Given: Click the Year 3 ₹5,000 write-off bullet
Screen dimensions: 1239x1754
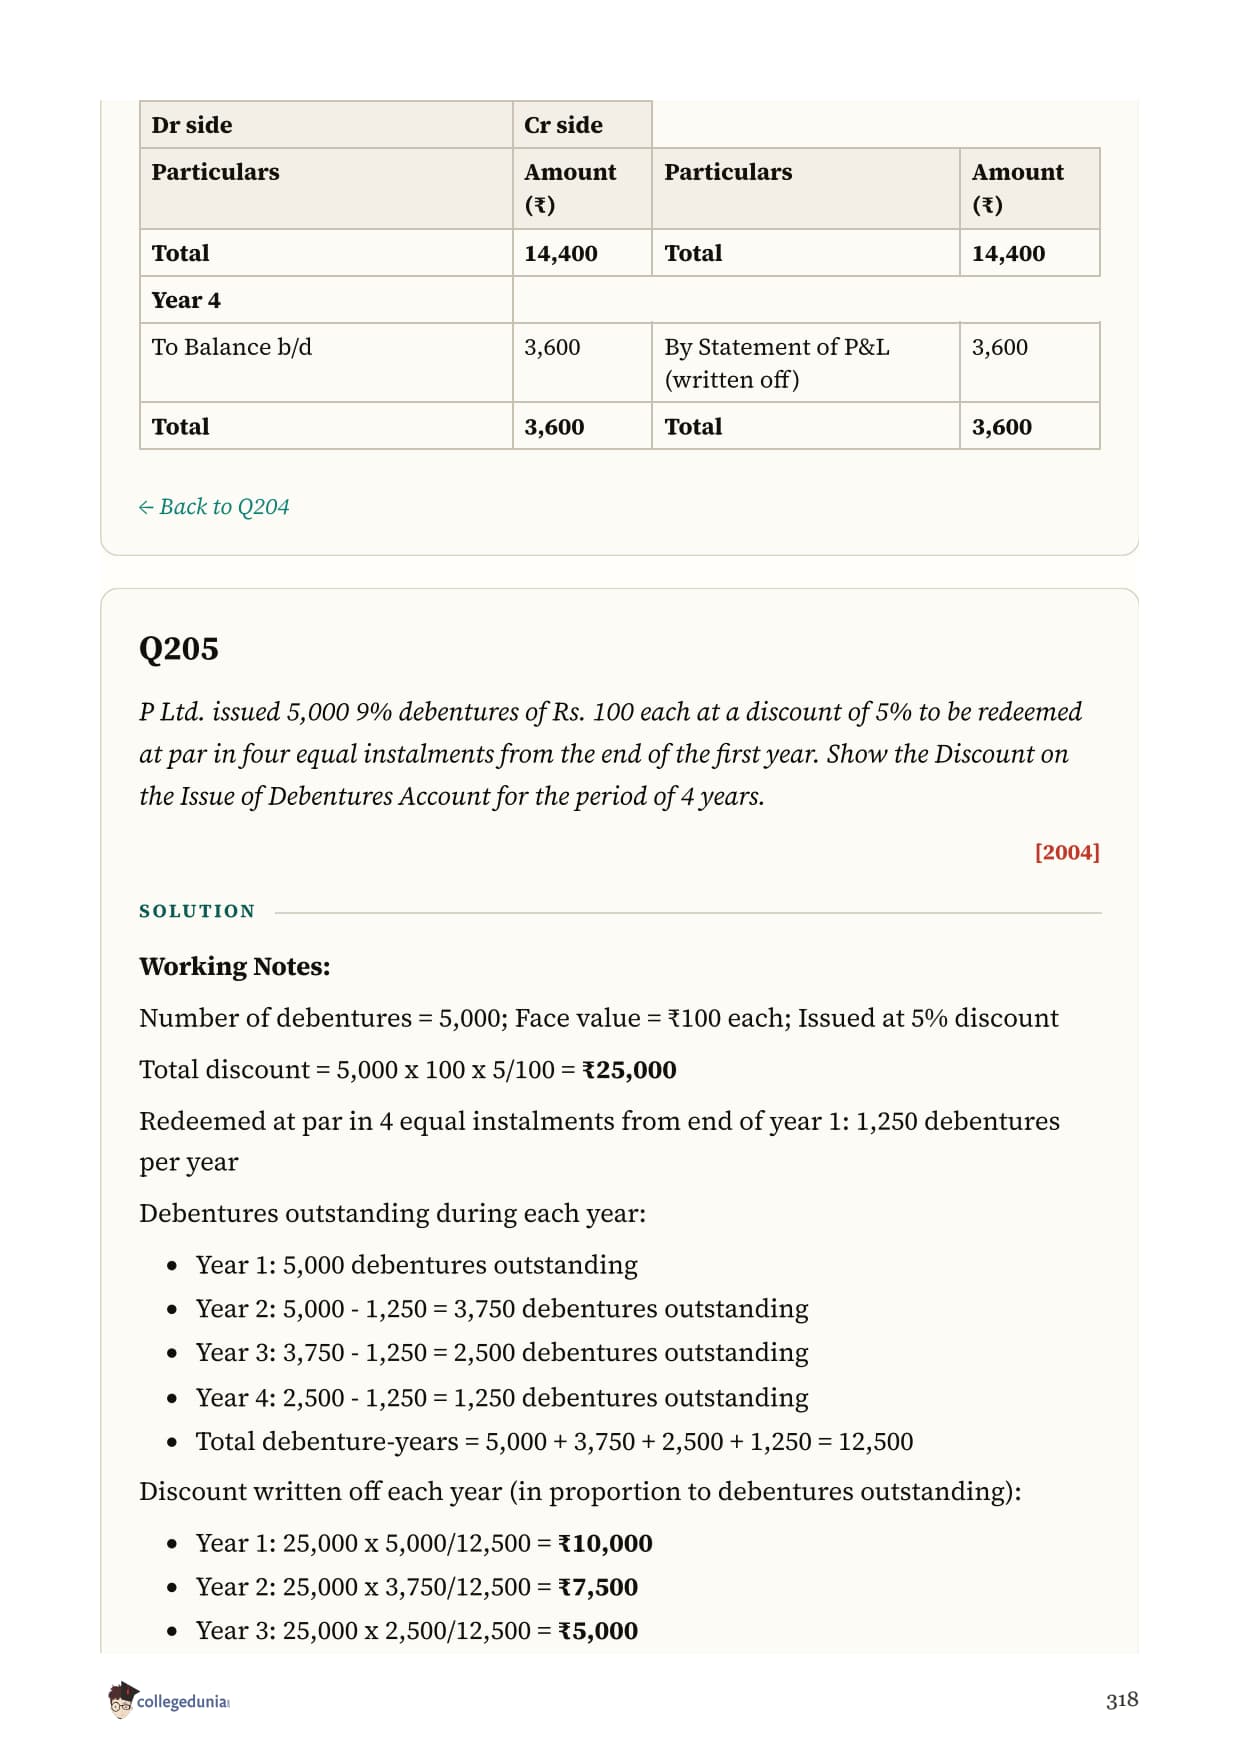Looking at the screenshot, I should click(417, 1631).
